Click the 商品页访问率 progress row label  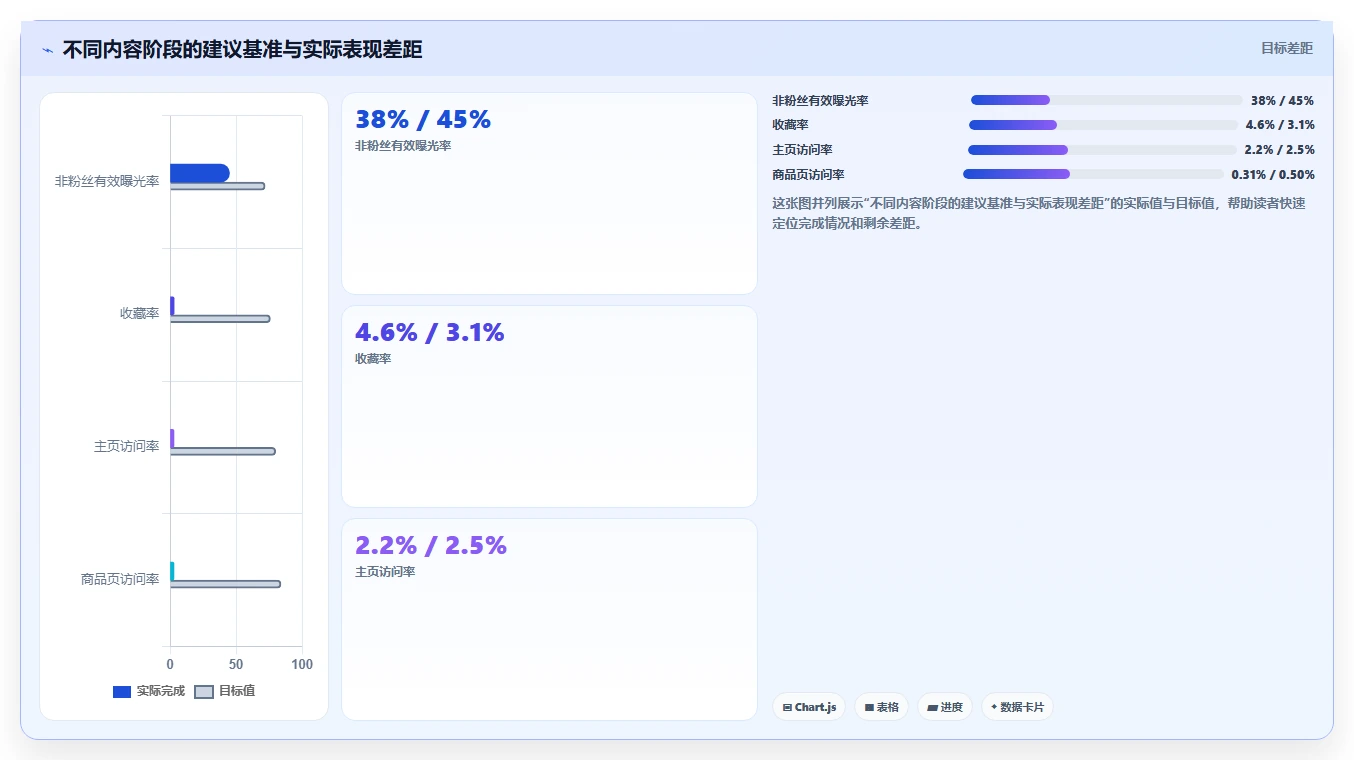(x=808, y=174)
